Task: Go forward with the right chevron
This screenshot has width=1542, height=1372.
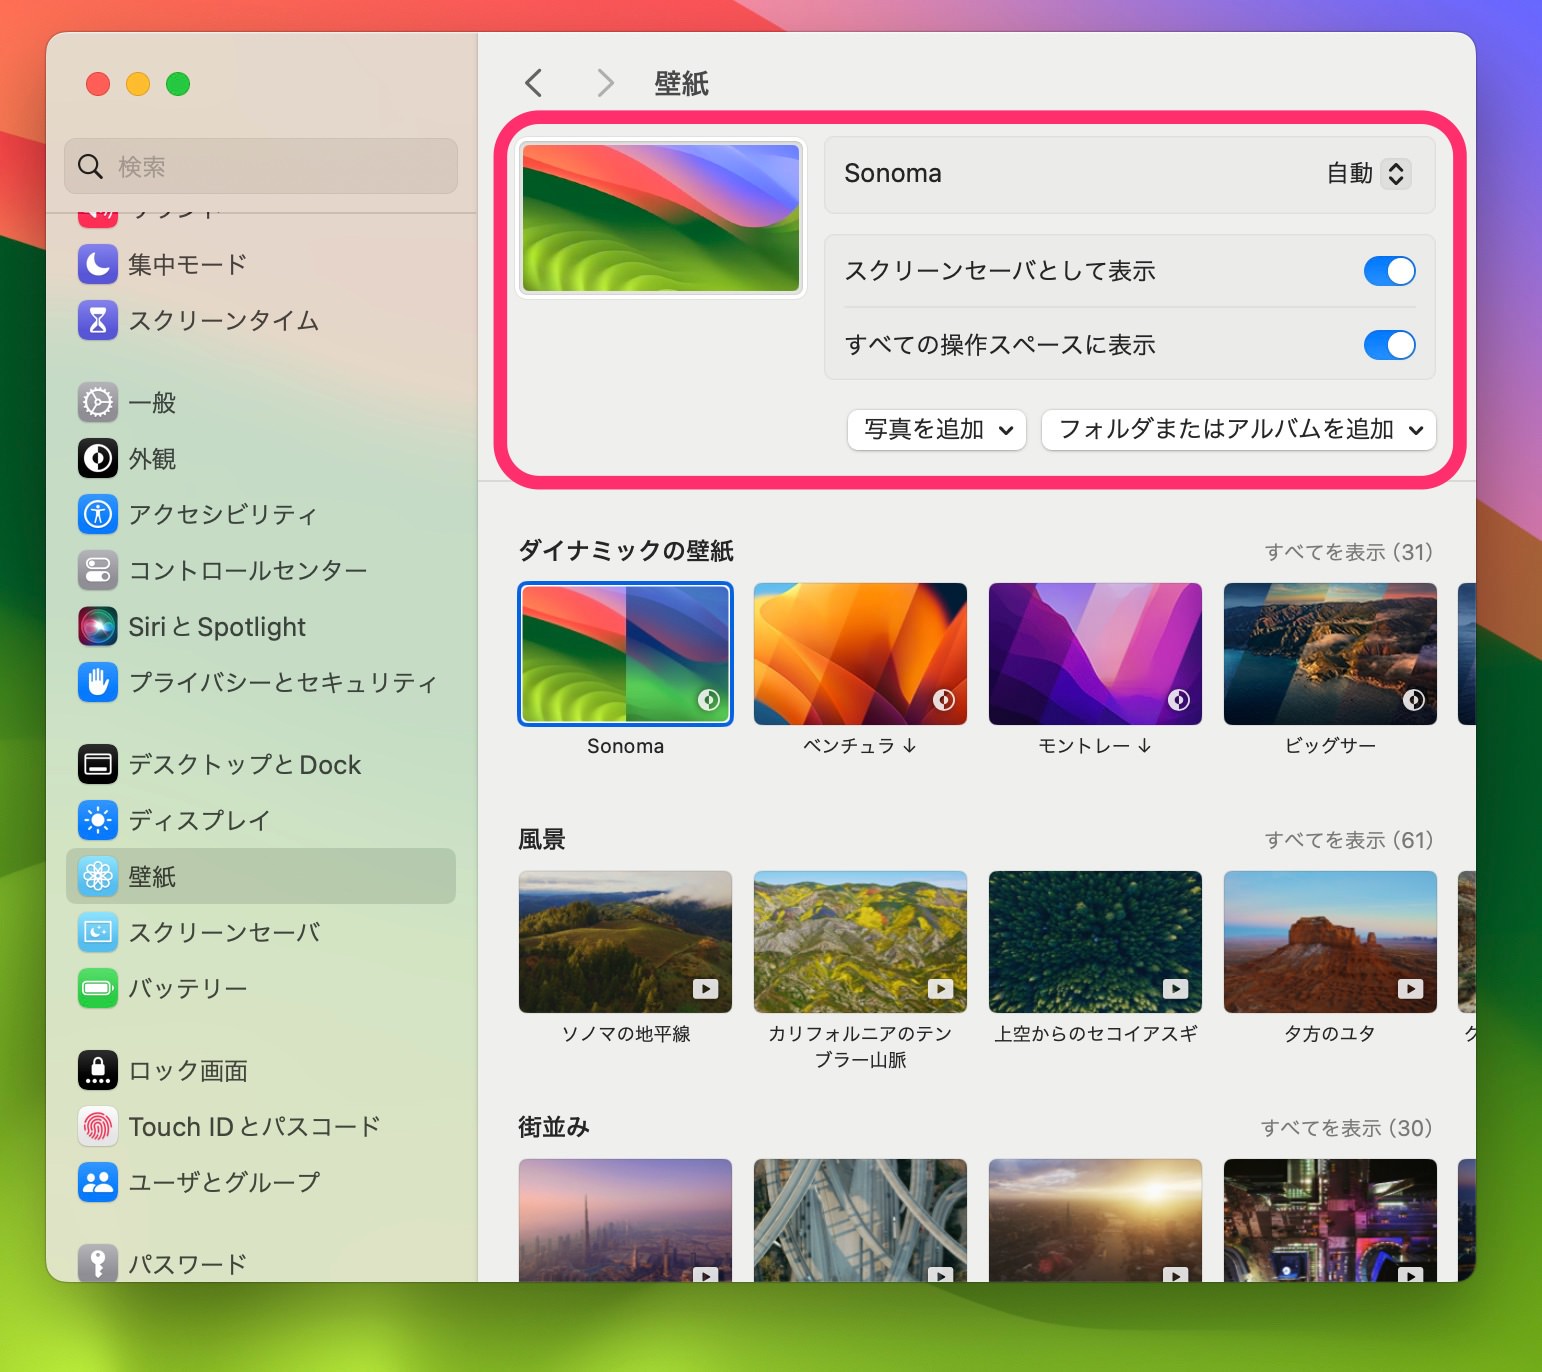Action: [605, 83]
